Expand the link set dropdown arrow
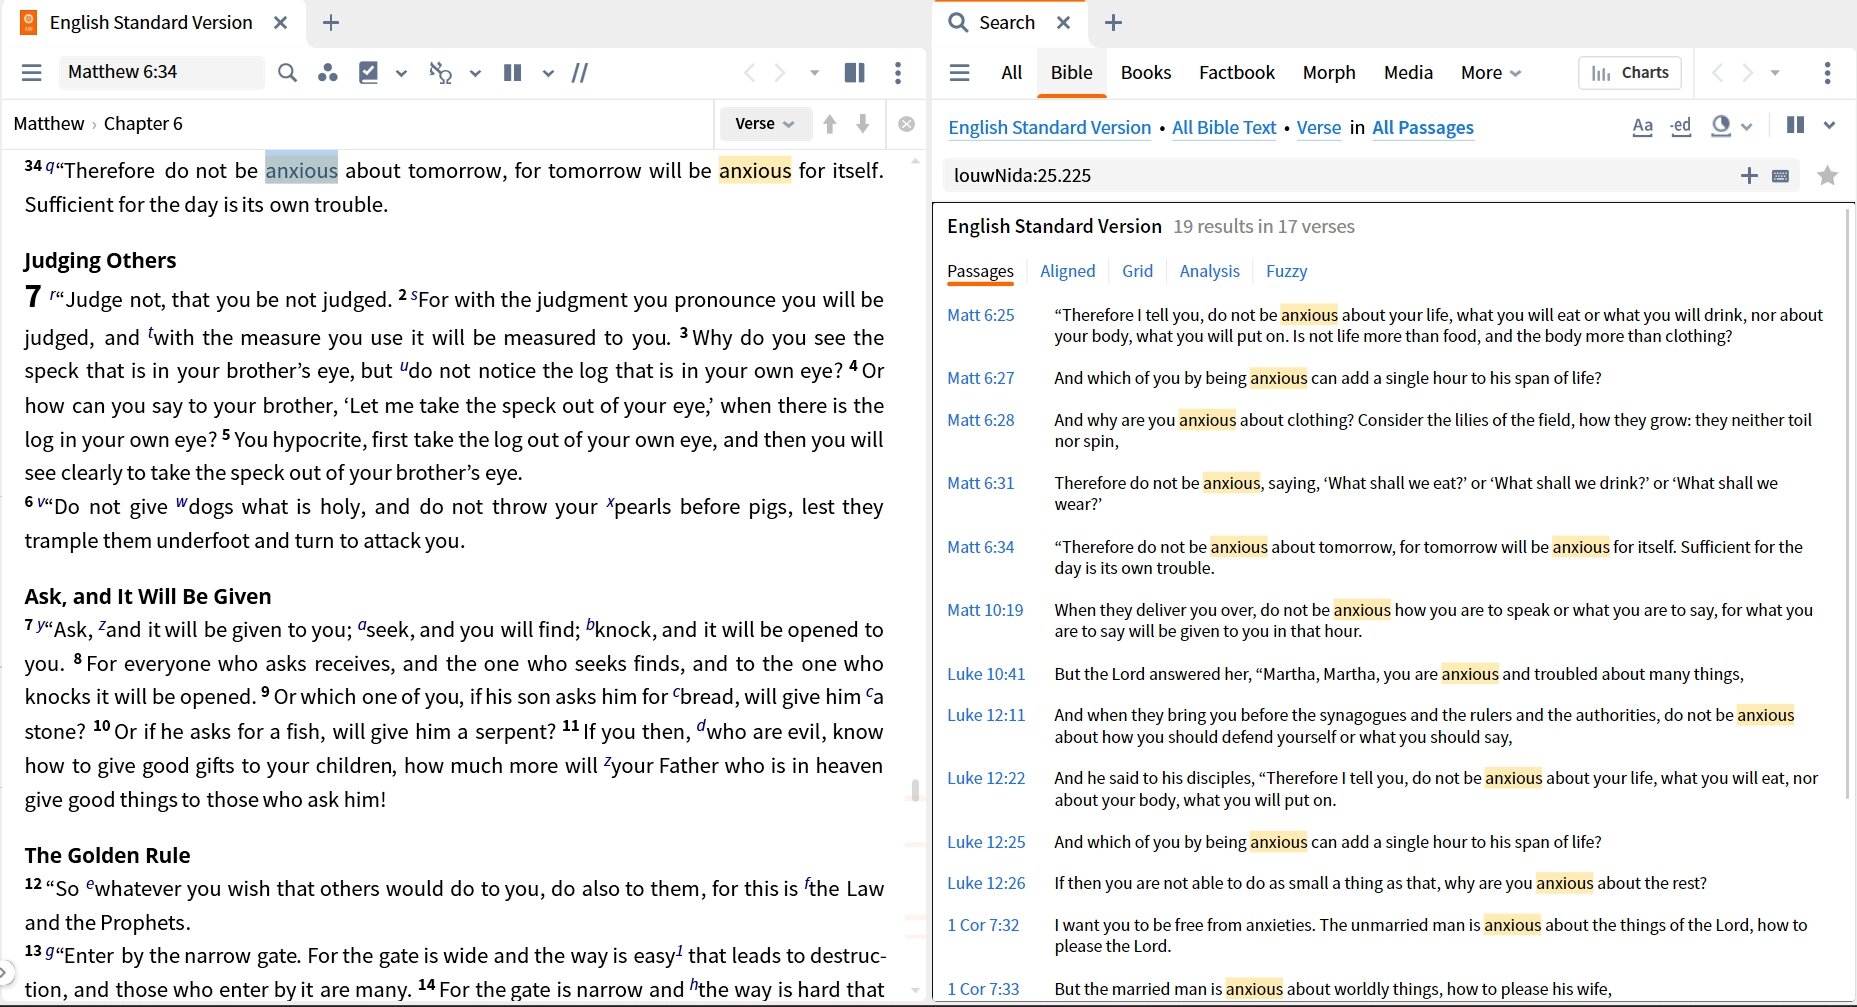Viewport: 1857px width, 1007px height. pyautogui.click(x=475, y=72)
